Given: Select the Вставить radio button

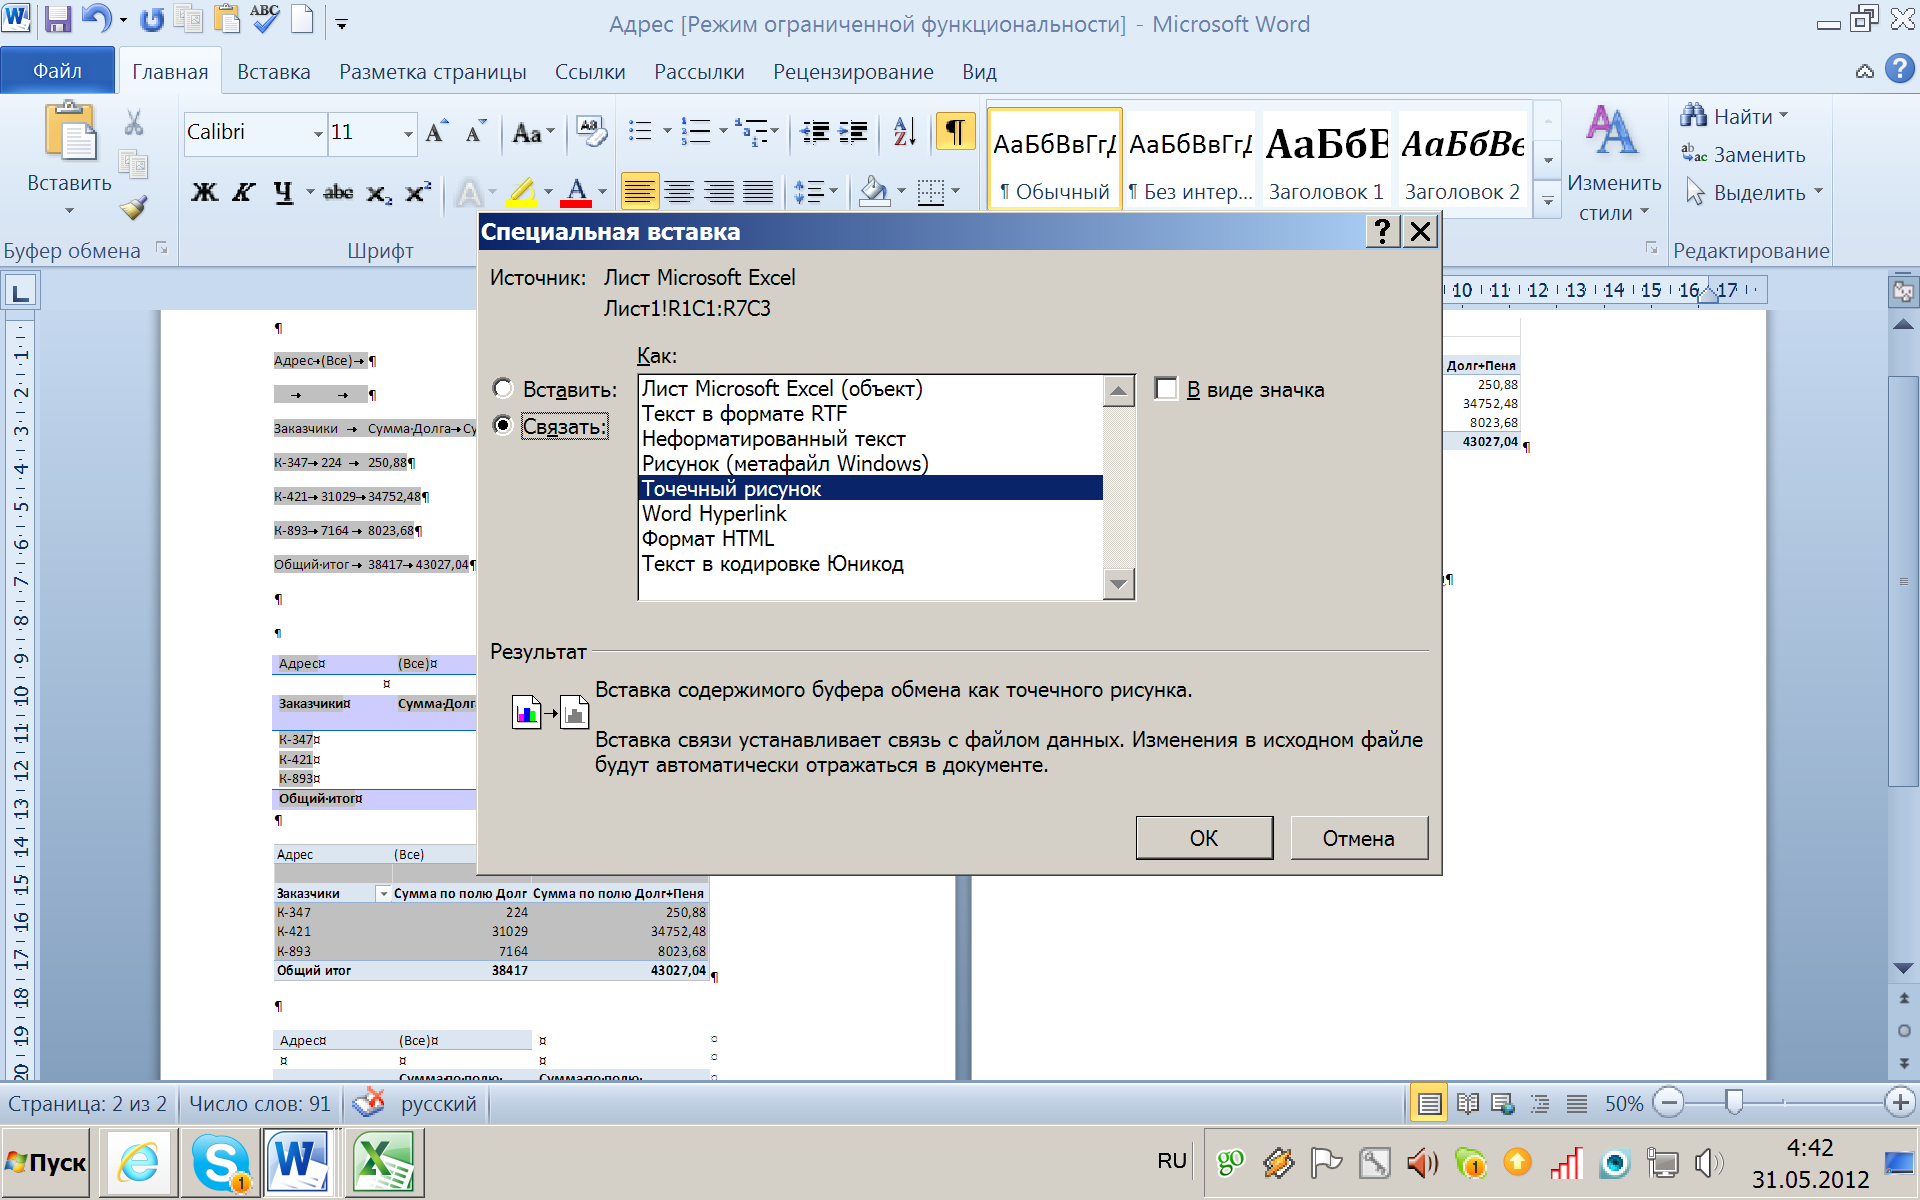Looking at the screenshot, I should pos(503,388).
